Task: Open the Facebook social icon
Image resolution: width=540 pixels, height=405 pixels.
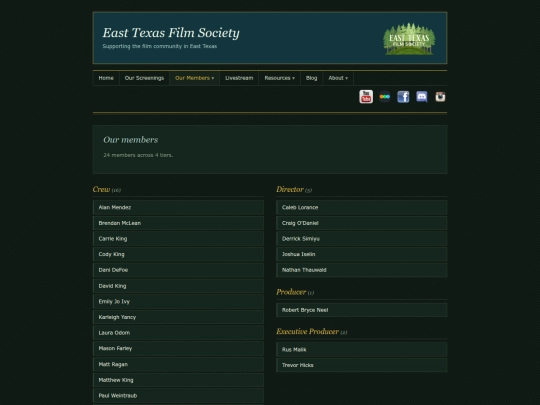Action: click(x=403, y=97)
